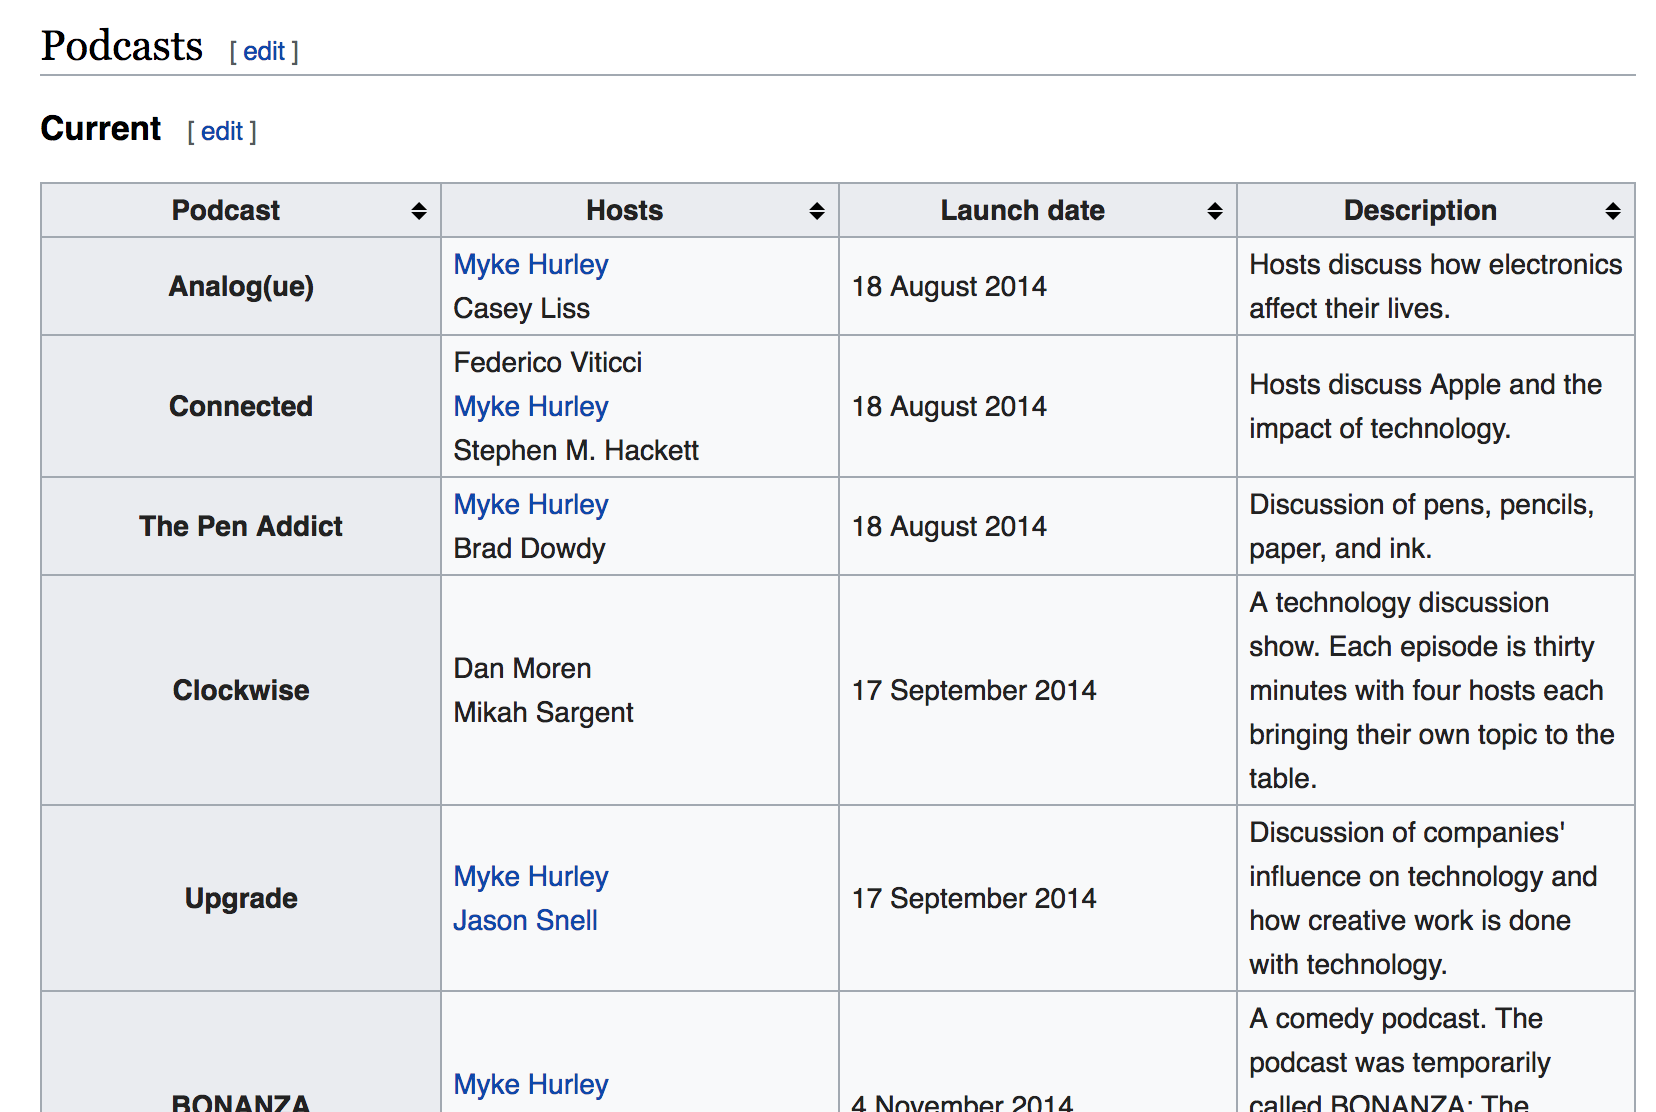Click the Podcasts page heading
Screen dimensions: 1656x1112
120,45
